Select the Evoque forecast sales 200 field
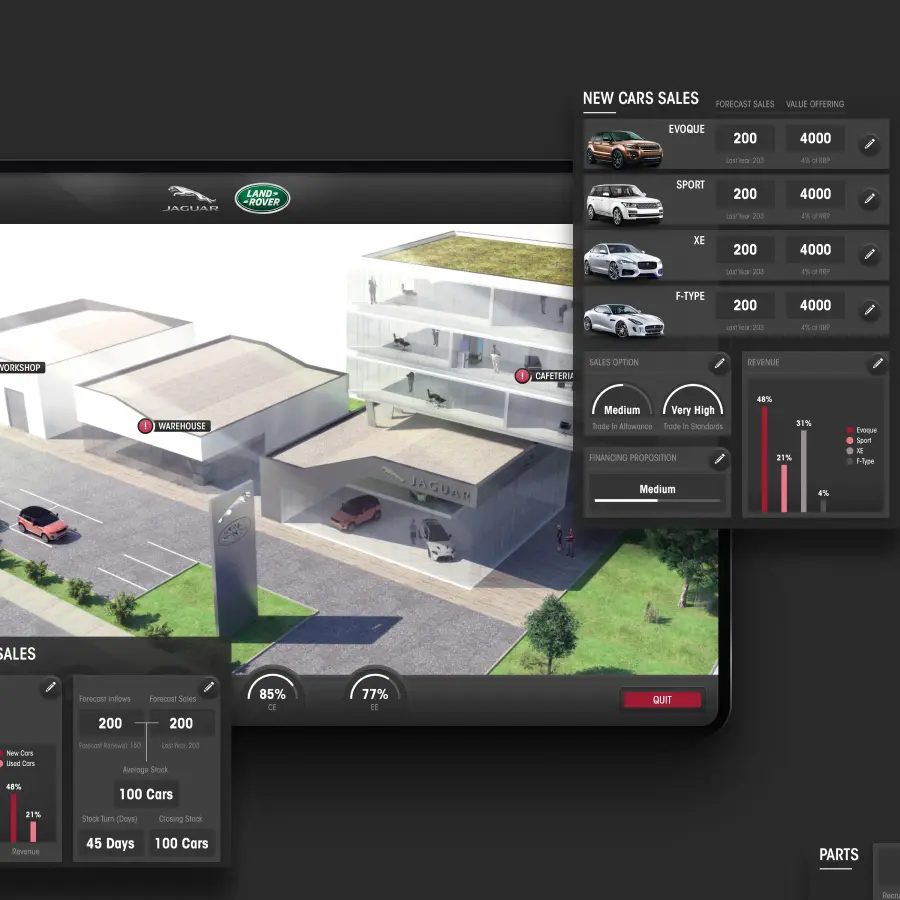900x900 pixels. click(x=744, y=138)
